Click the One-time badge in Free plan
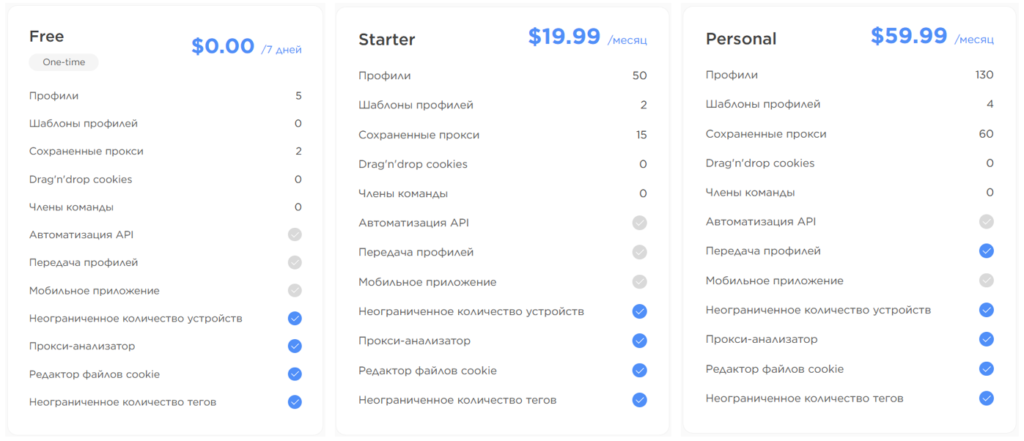The width and height of the screenshot is (1024, 441). click(x=63, y=62)
